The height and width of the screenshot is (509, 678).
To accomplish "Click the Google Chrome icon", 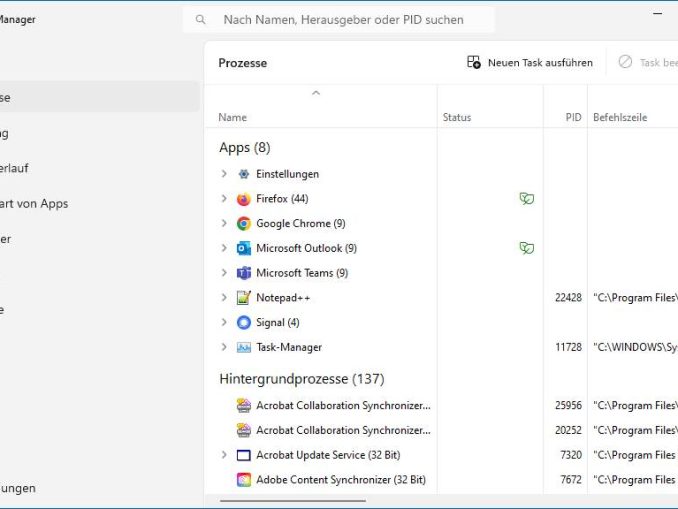I will click(x=244, y=224).
